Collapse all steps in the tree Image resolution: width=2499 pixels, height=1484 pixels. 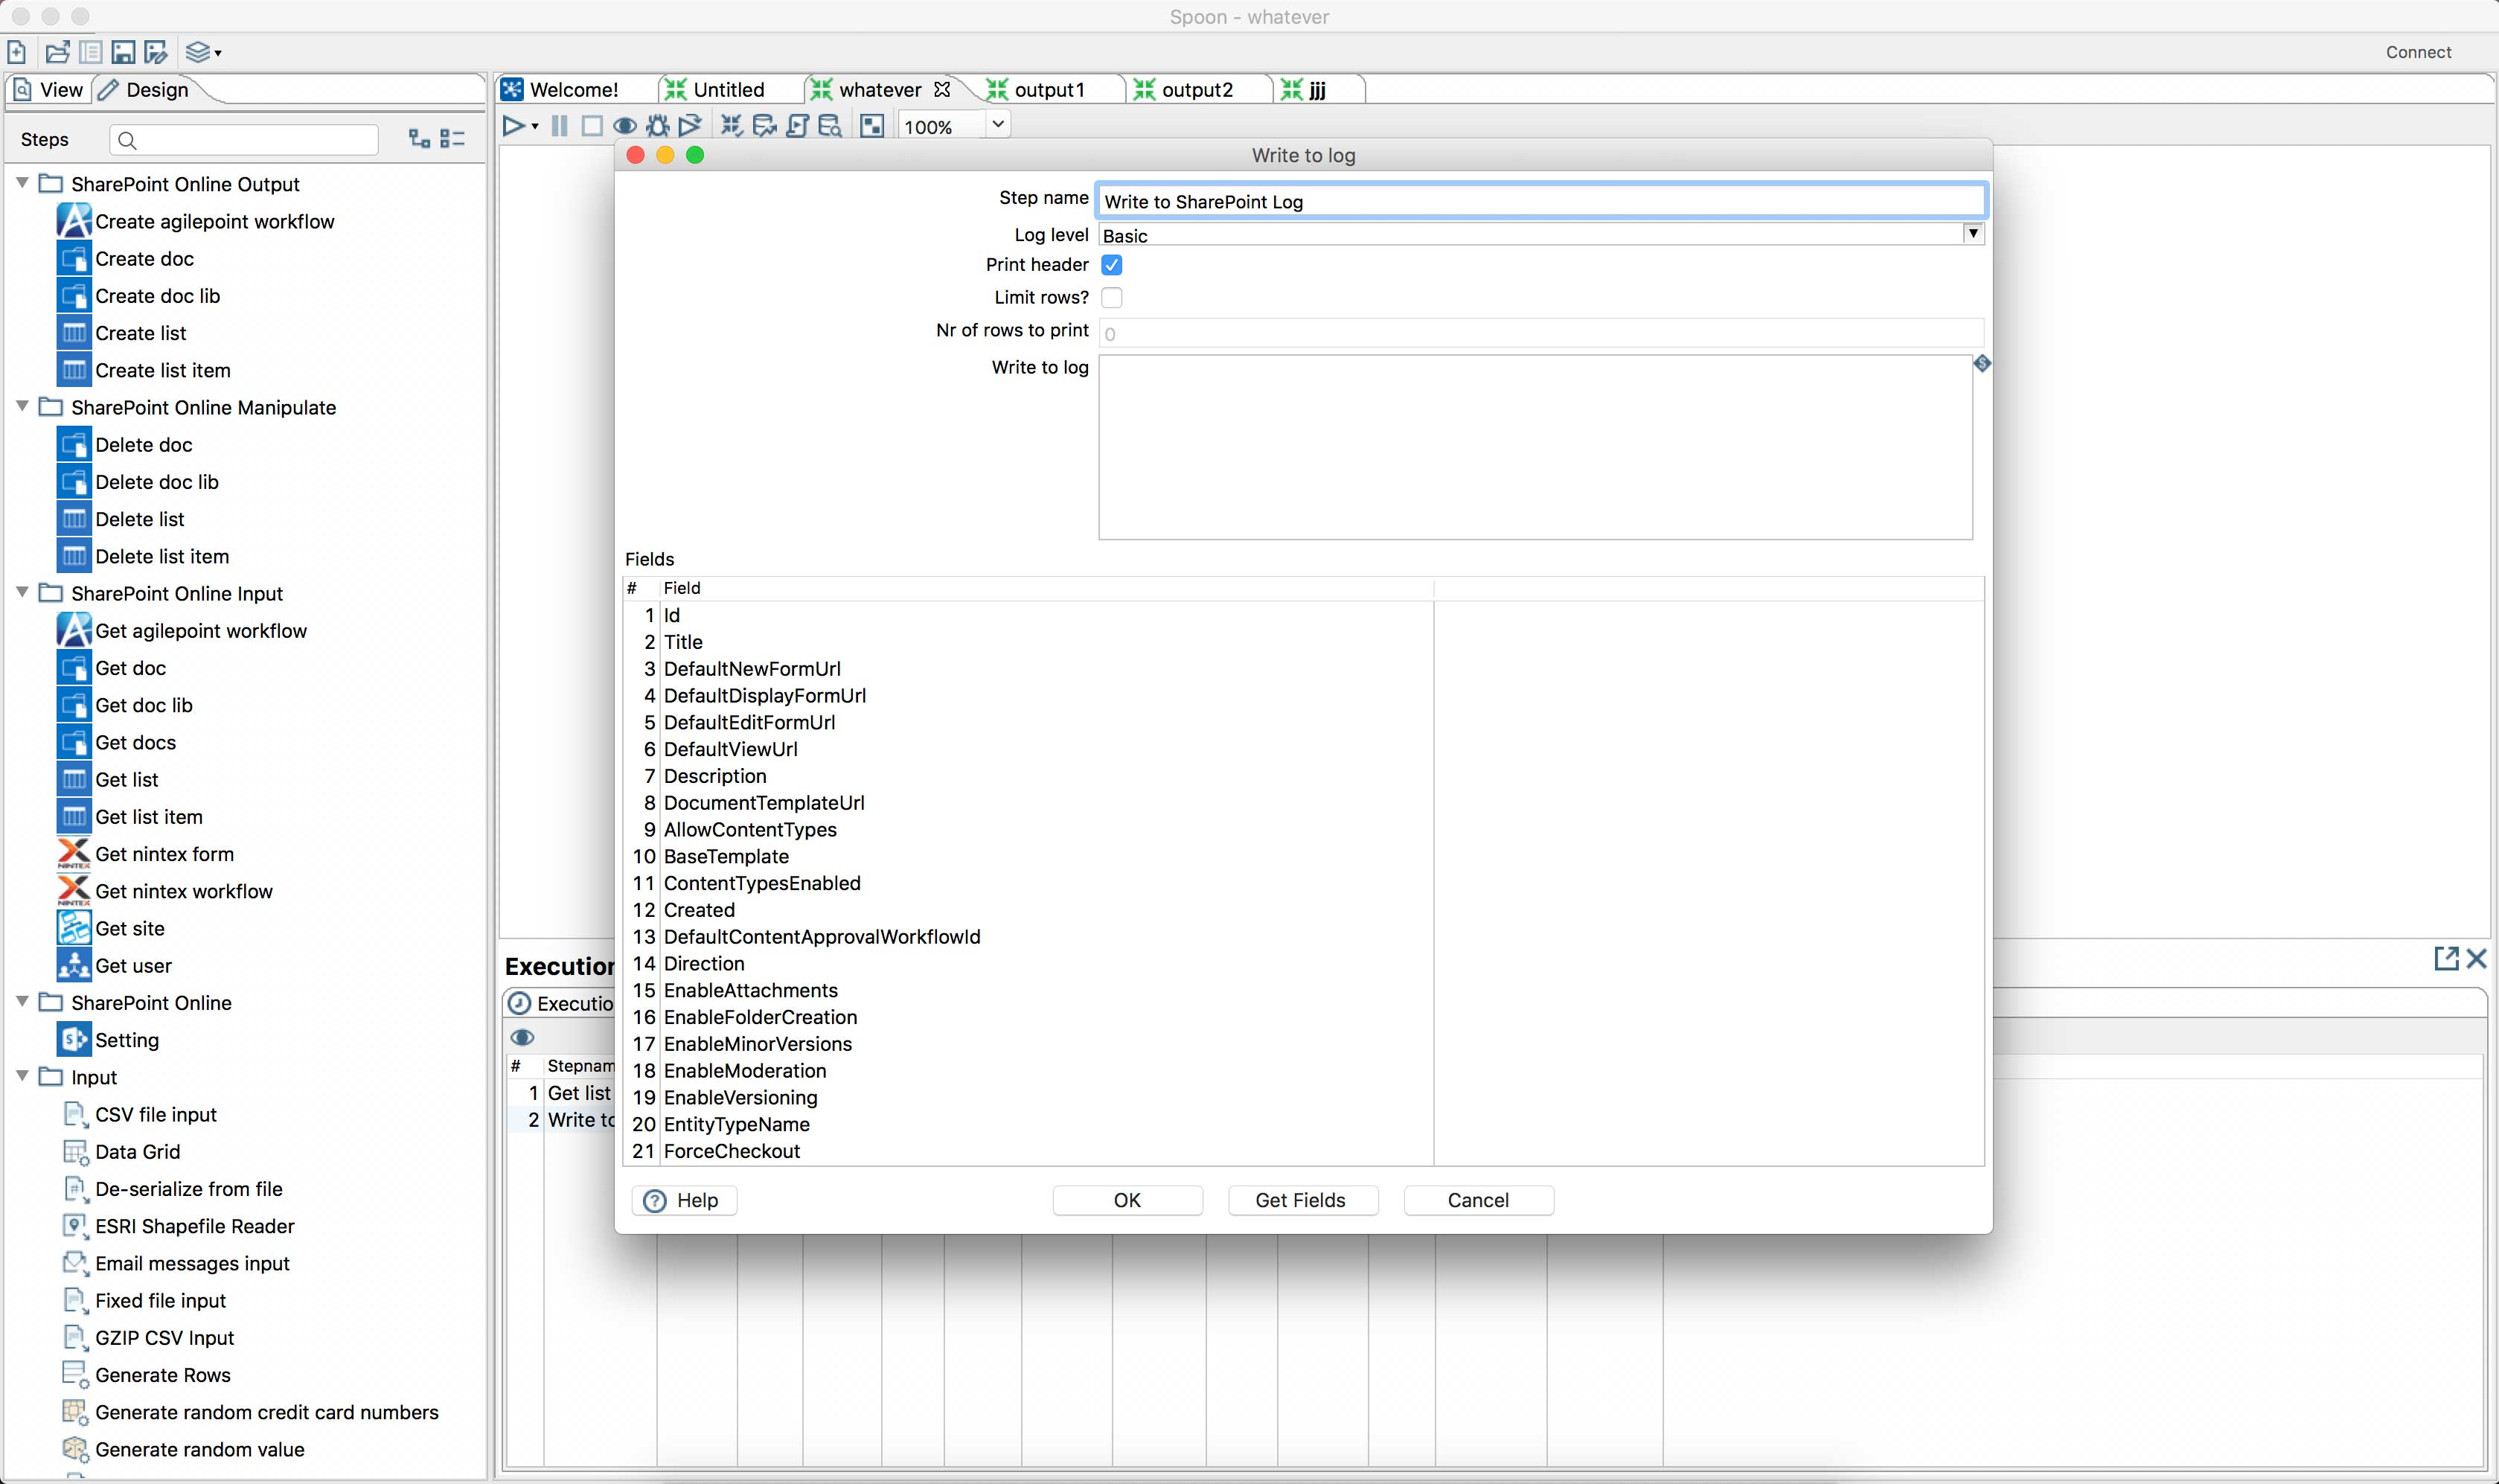tap(453, 139)
